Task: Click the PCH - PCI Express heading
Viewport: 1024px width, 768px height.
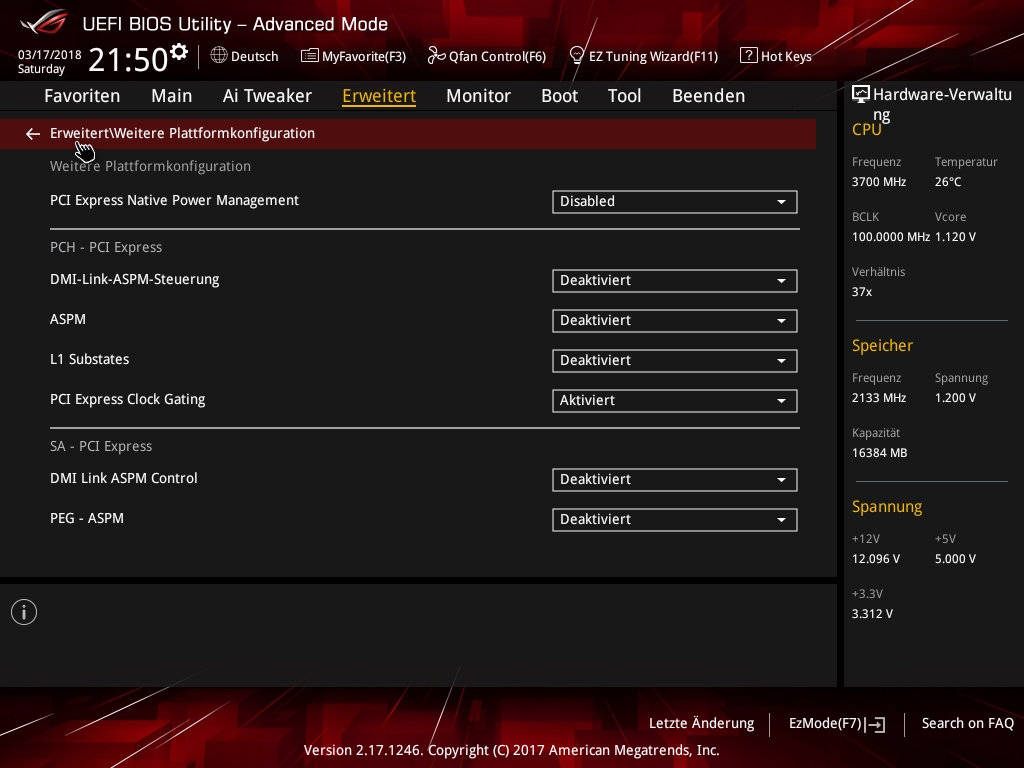Action: (106, 248)
